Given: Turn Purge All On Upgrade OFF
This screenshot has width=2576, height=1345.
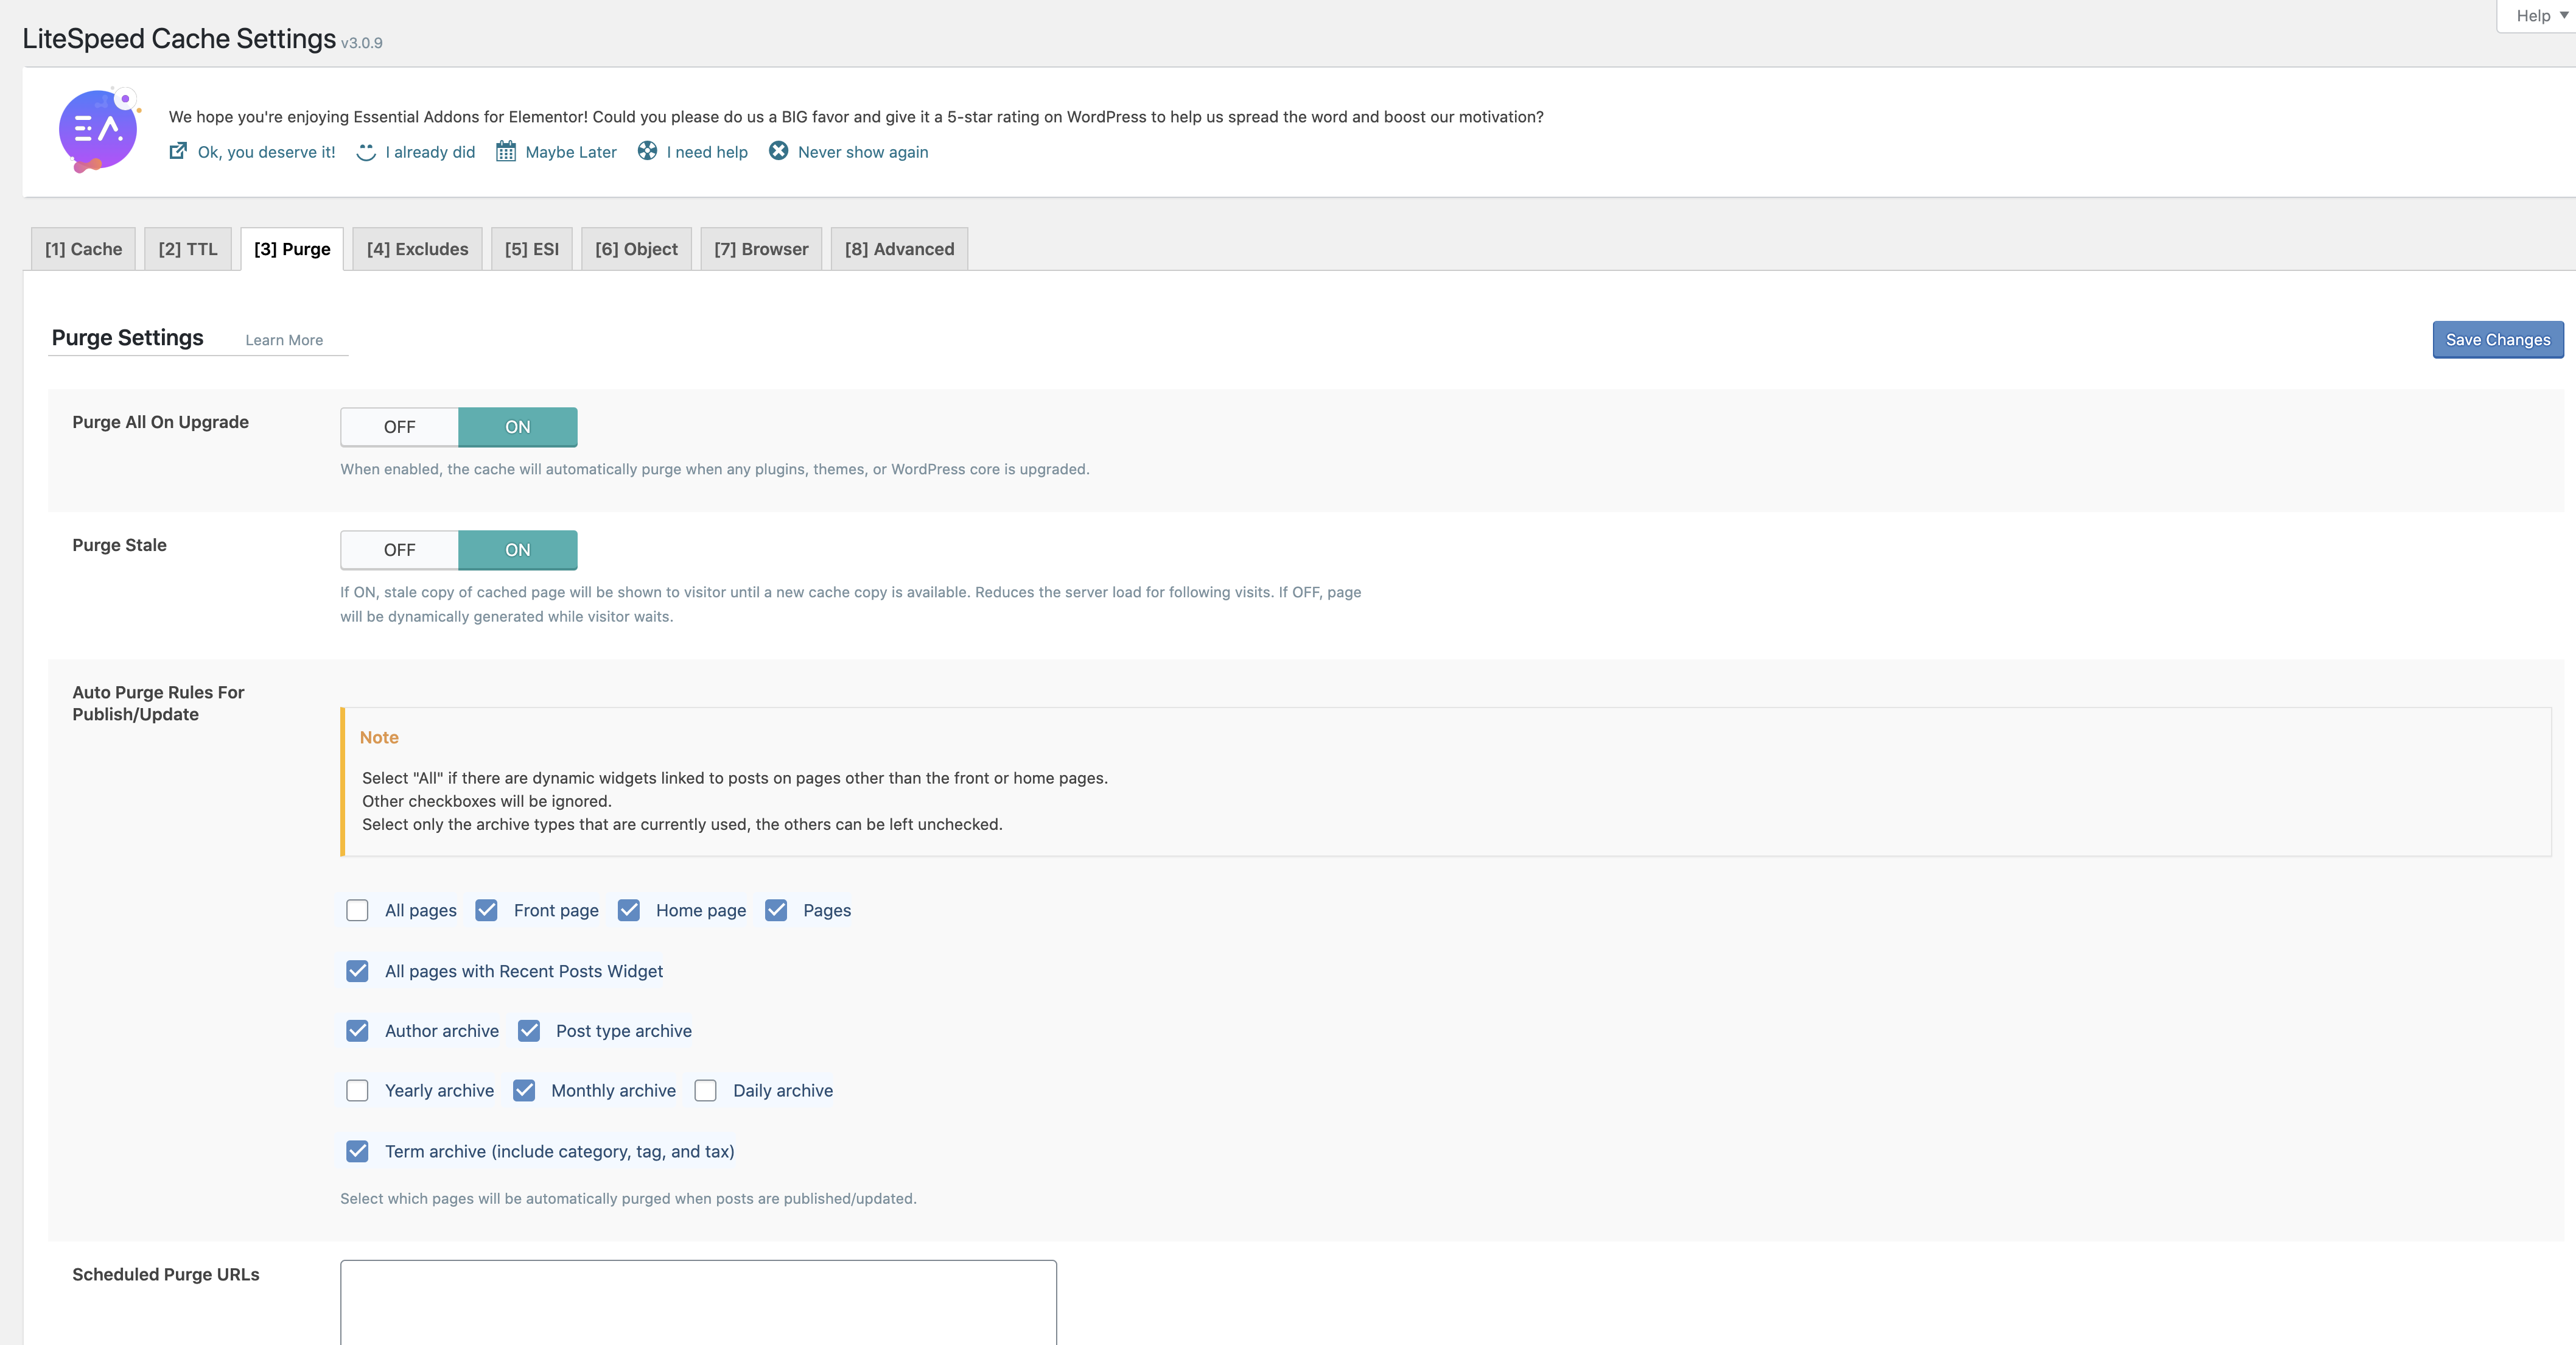Looking at the screenshot, I should [399, 427].
